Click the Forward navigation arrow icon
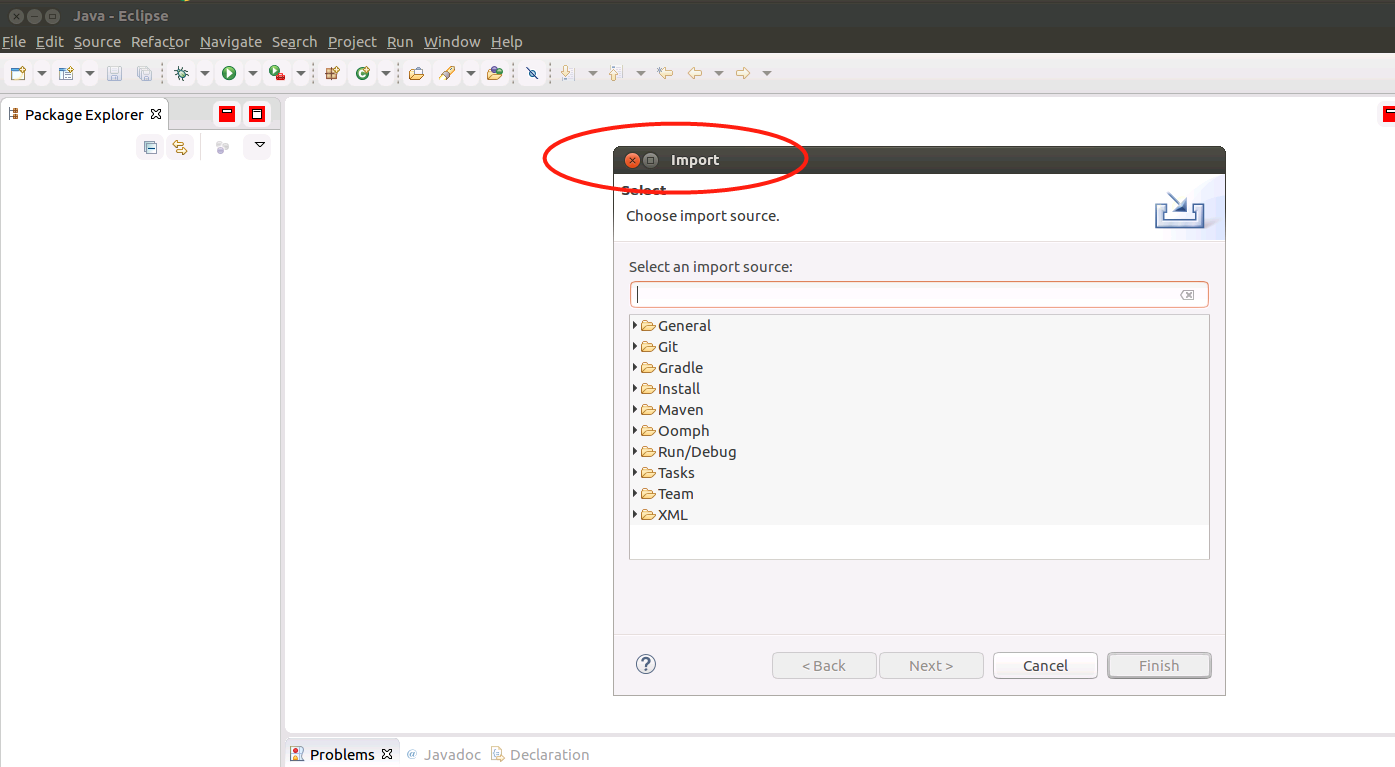Image resolution: width=1395 pixels, height=767 pixels. 742,73
